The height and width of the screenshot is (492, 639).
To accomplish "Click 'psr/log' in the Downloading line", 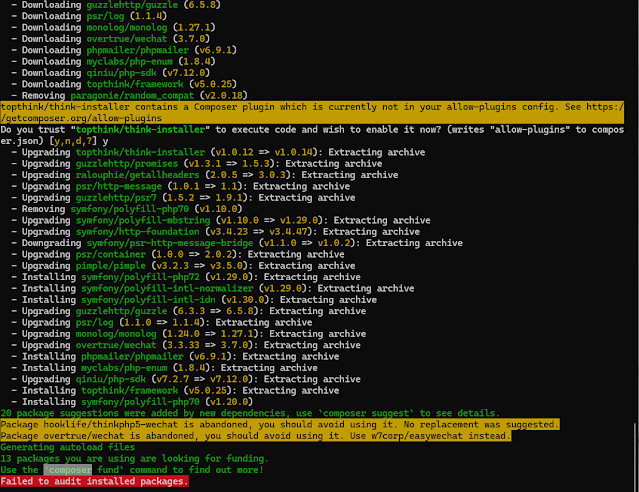I will 105,16.
